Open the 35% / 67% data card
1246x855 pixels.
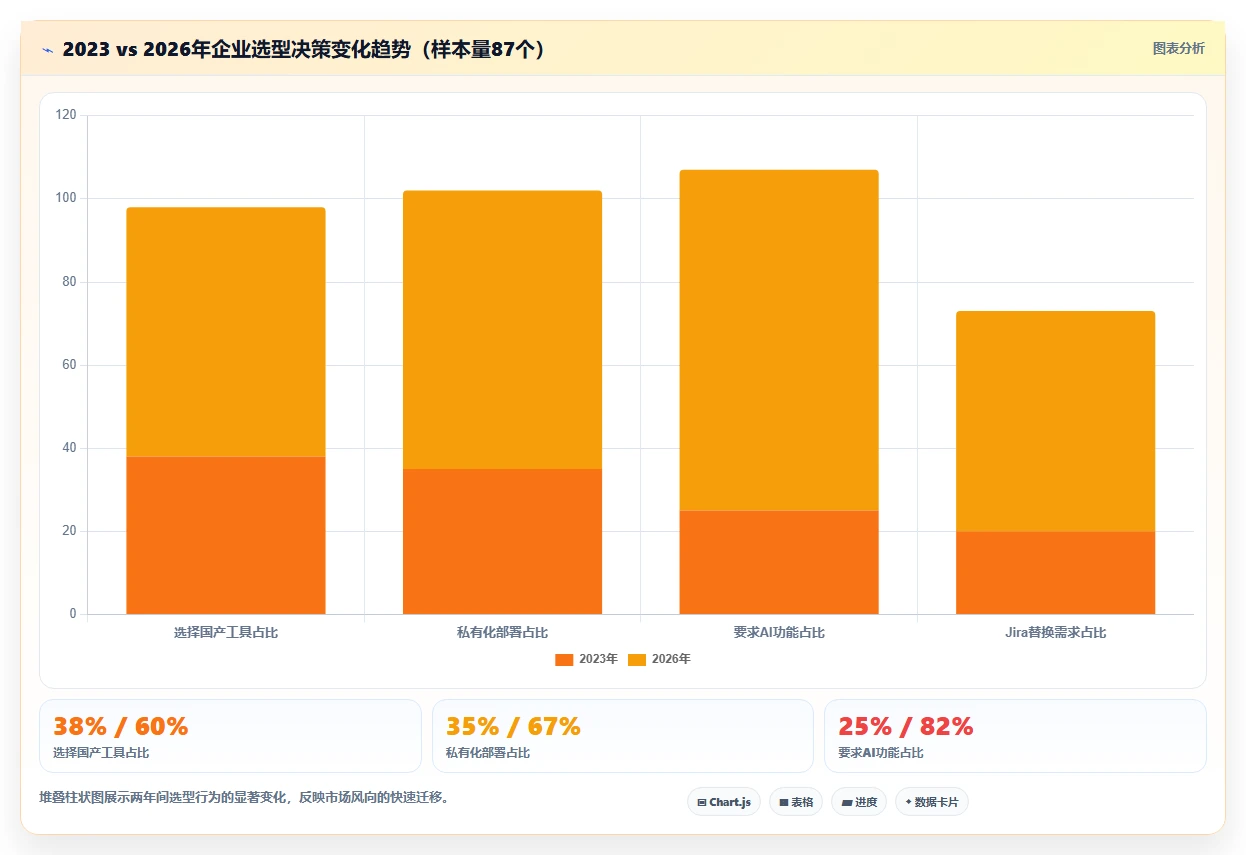pyautogui.click(x=623, y=736)
